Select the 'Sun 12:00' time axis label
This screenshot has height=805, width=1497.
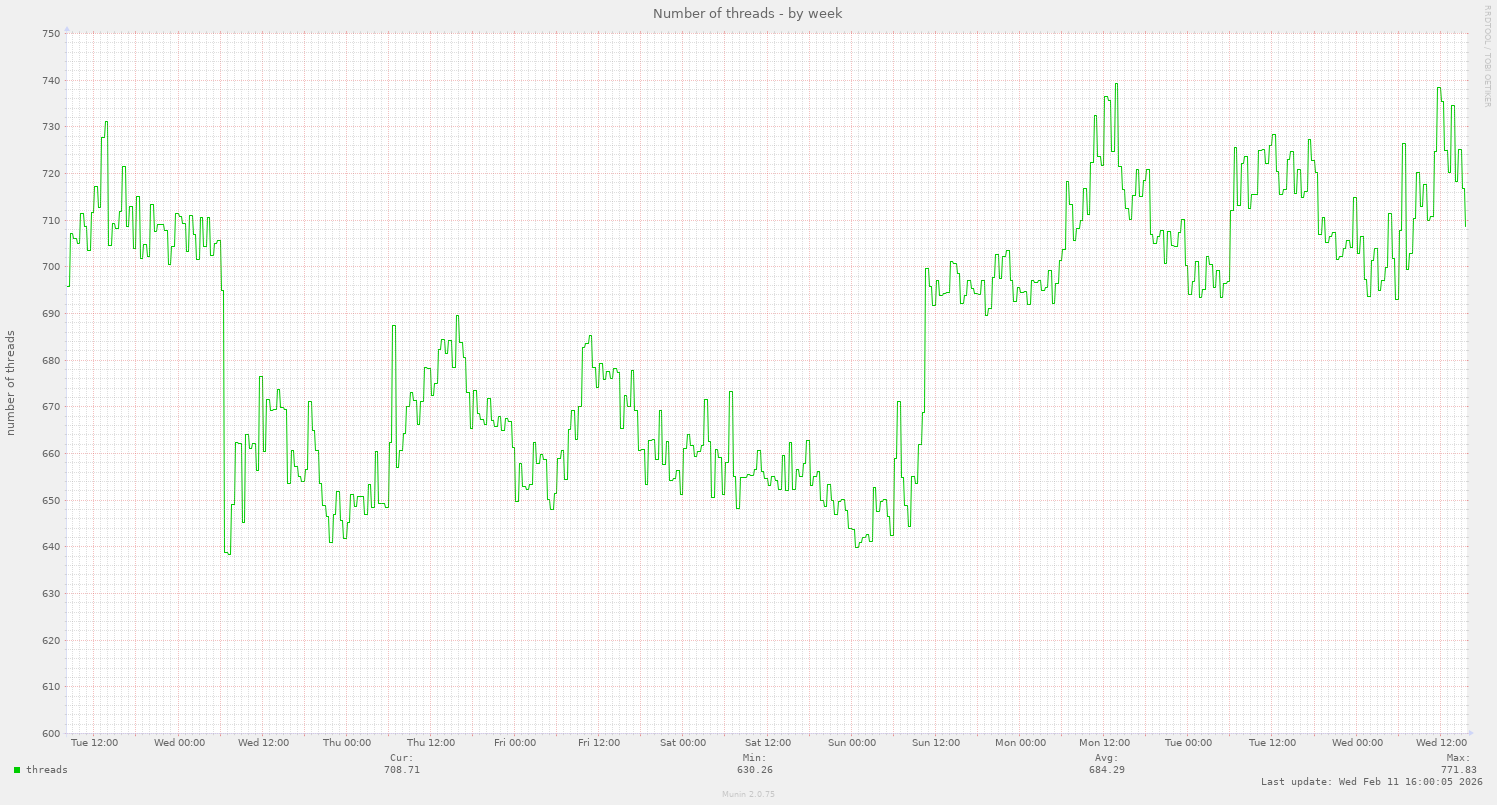tap(936, 743)
